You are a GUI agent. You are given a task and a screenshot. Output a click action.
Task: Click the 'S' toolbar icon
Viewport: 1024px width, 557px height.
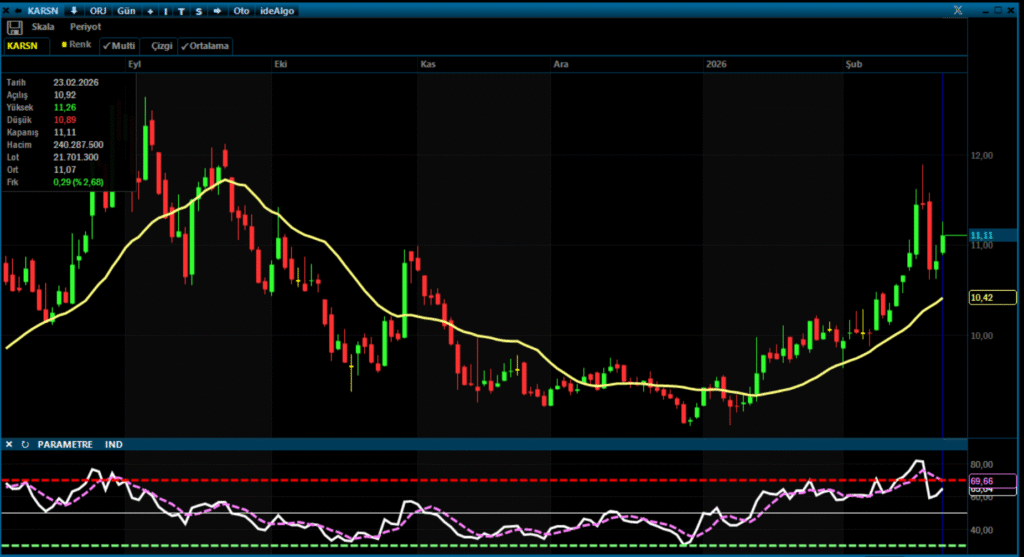(199, 10)
